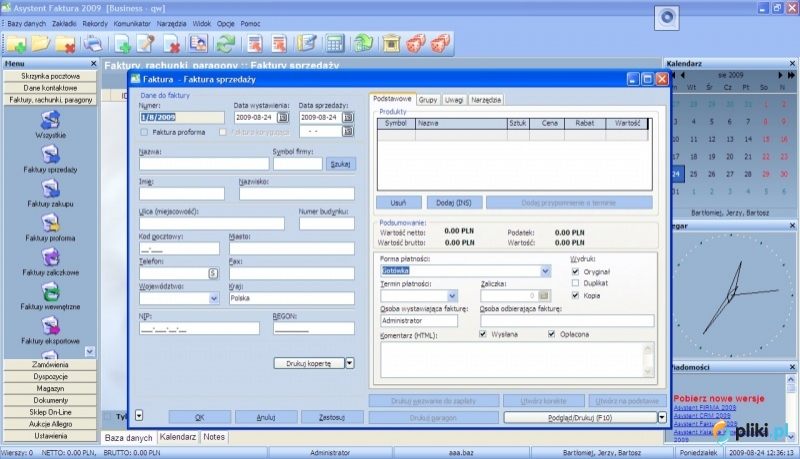
Task: Click the Anuluj button
Action: click(x=266, y=417)
